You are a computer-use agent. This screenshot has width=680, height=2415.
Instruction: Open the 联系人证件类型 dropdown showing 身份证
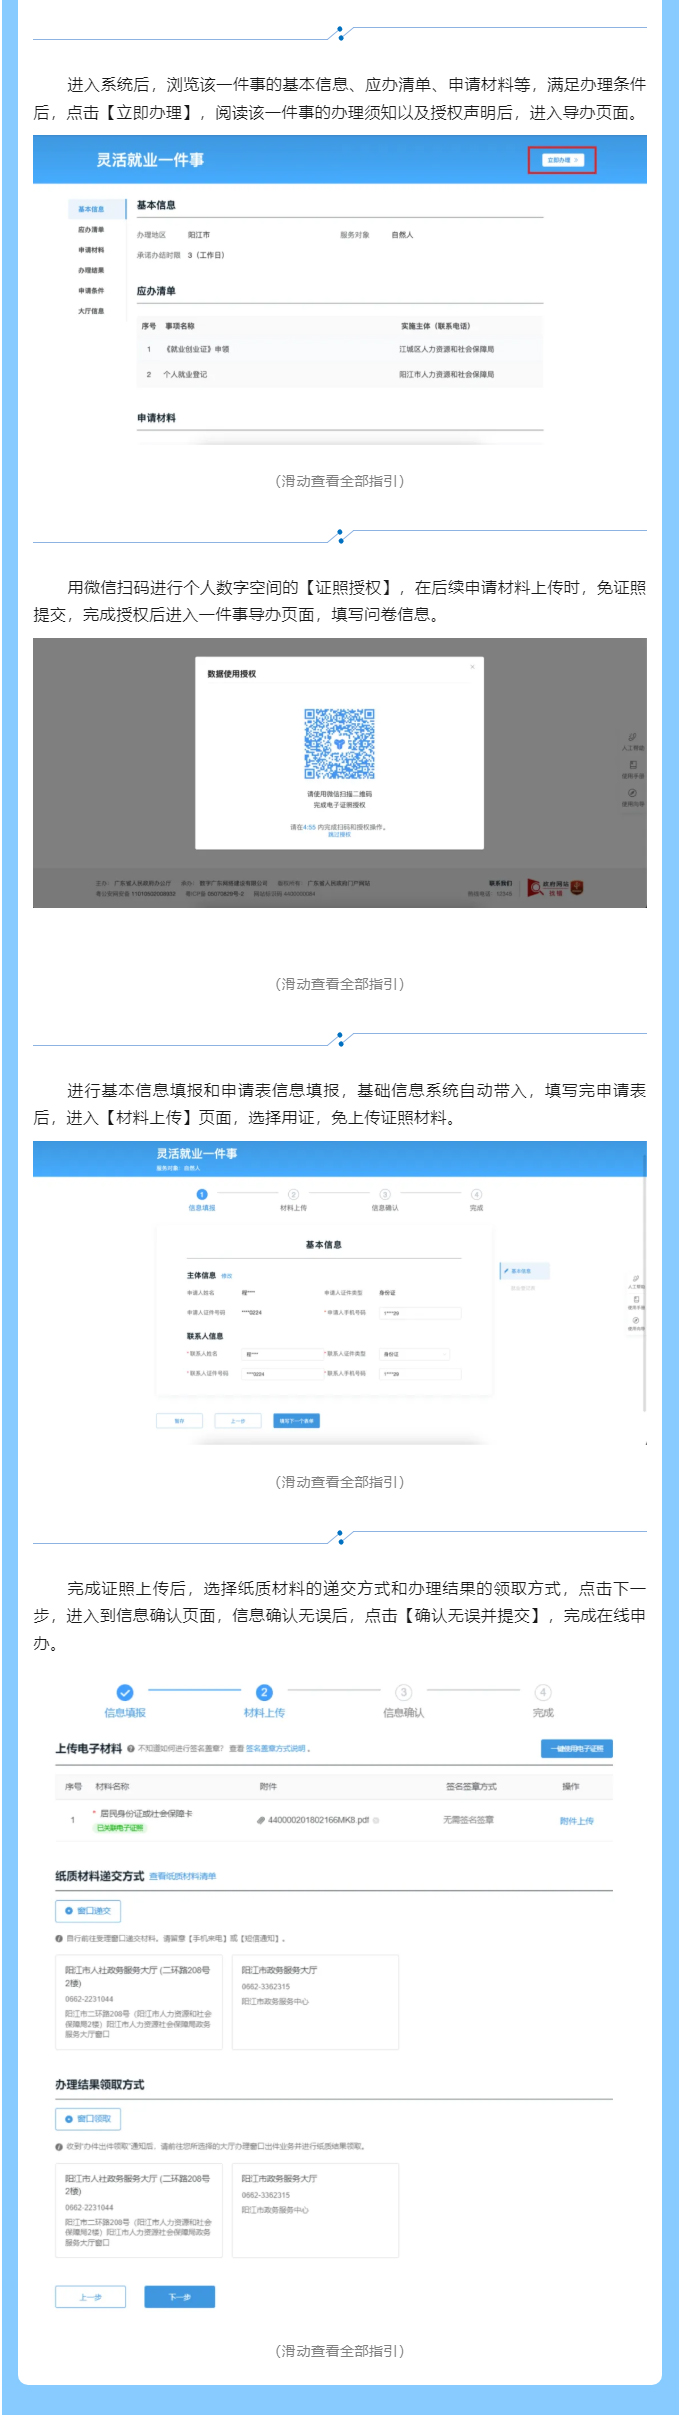[x=415, y=1354]
